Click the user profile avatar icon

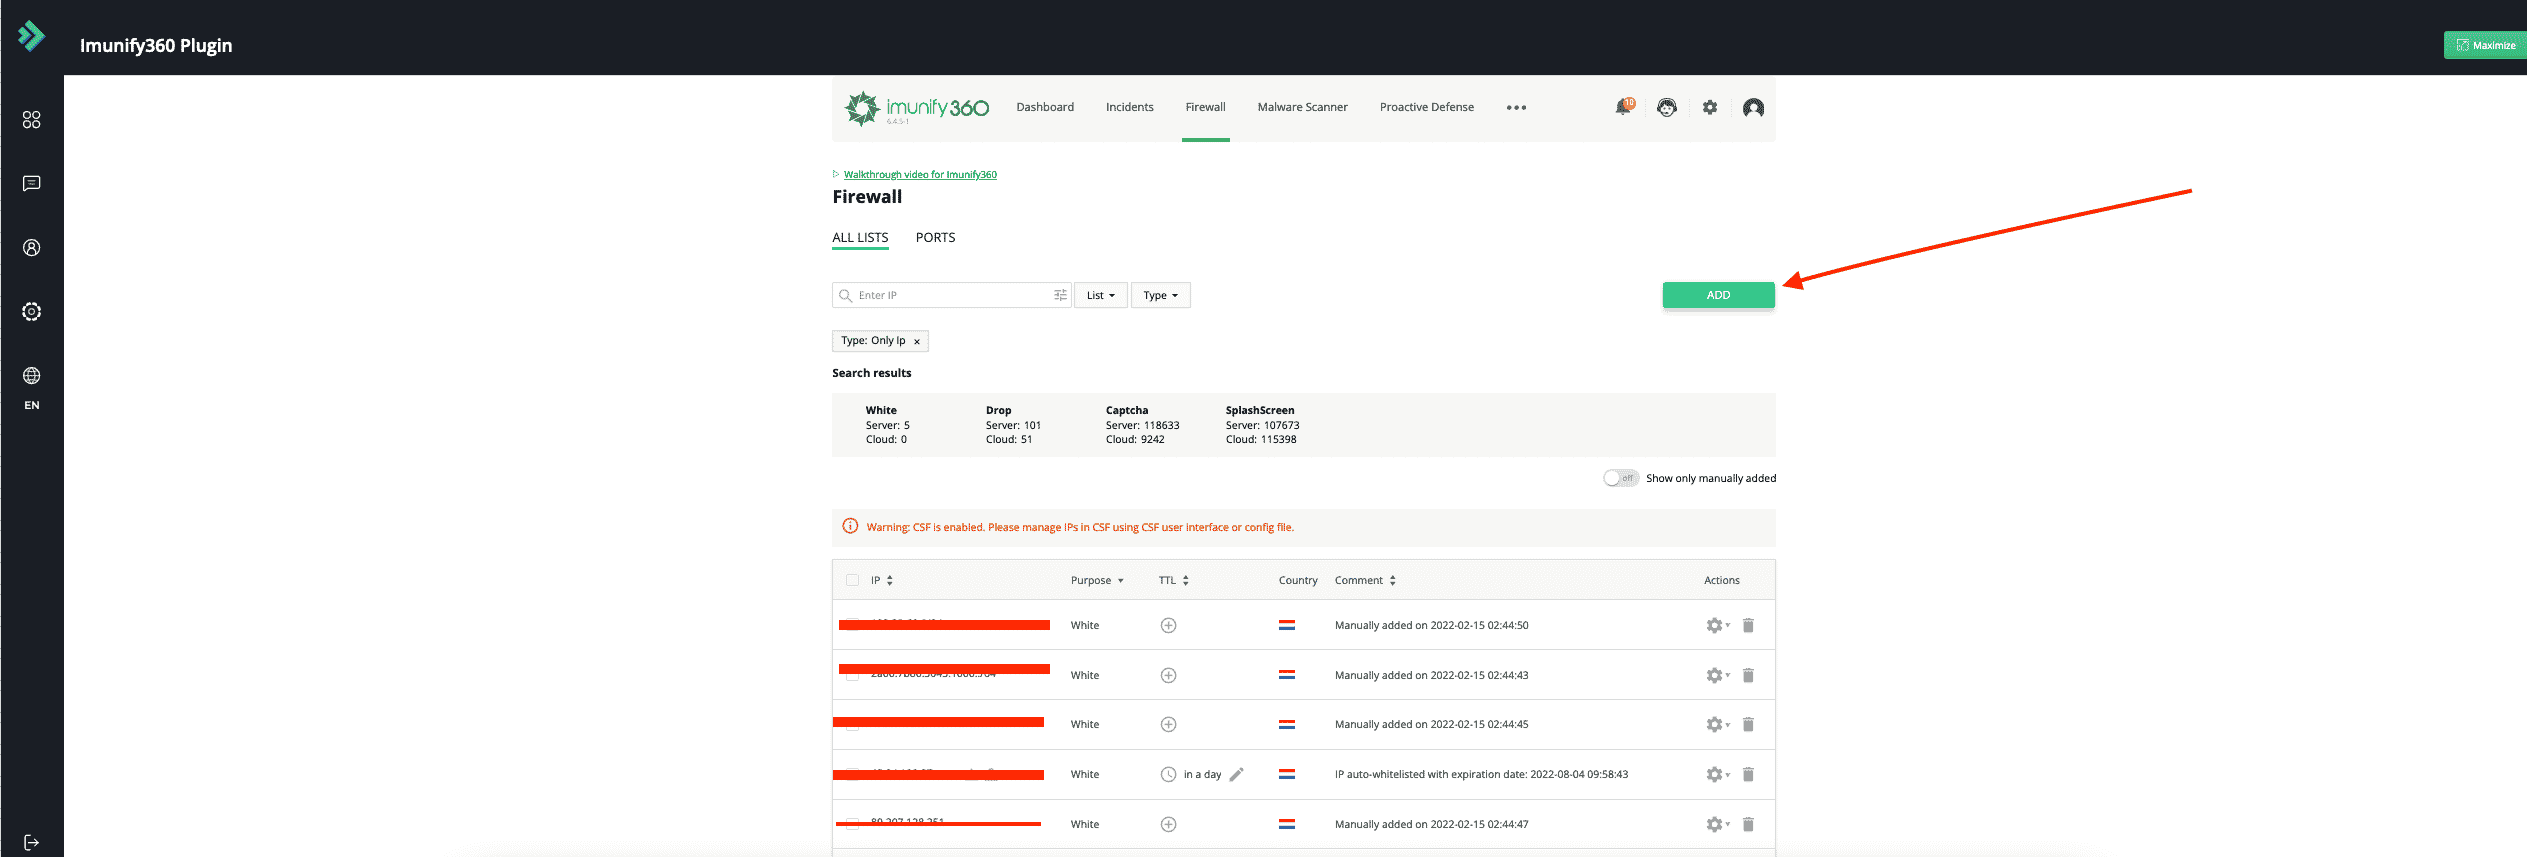1753,107
